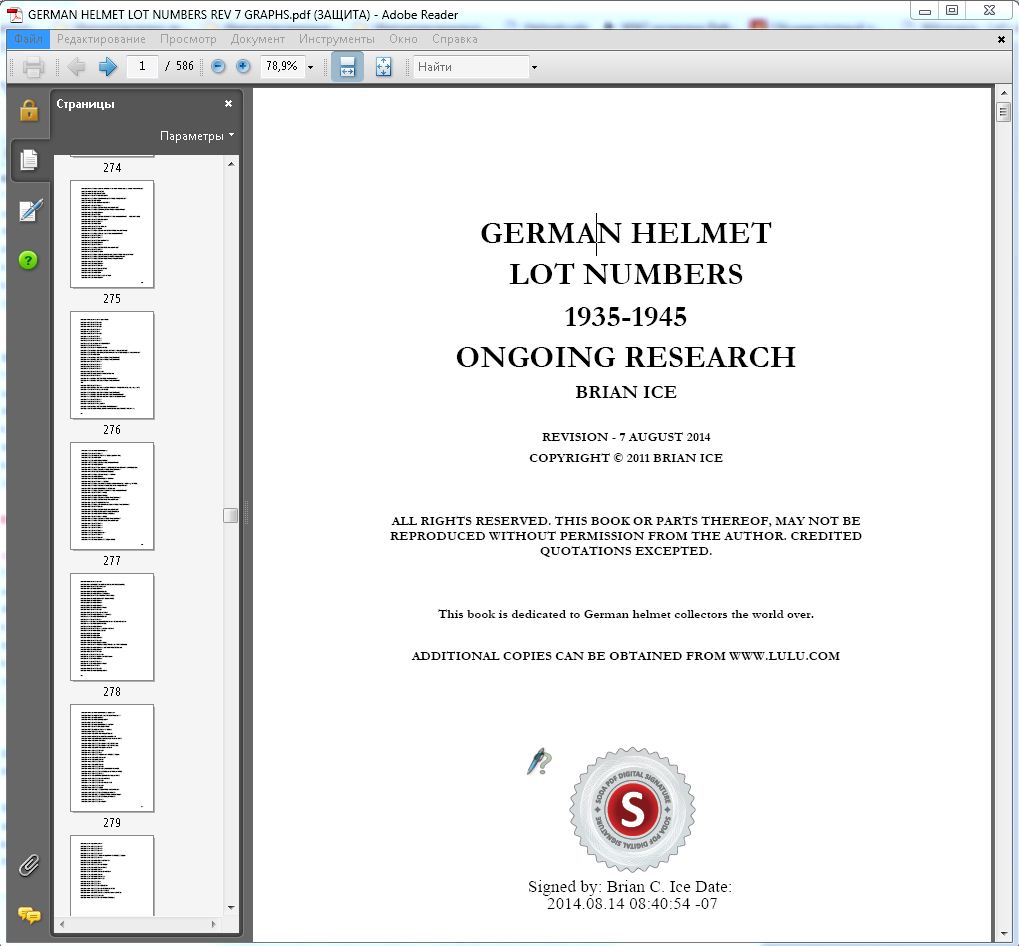Open the zoom percentage dropdown
The image size is (1019, 946).
(310, 67)
